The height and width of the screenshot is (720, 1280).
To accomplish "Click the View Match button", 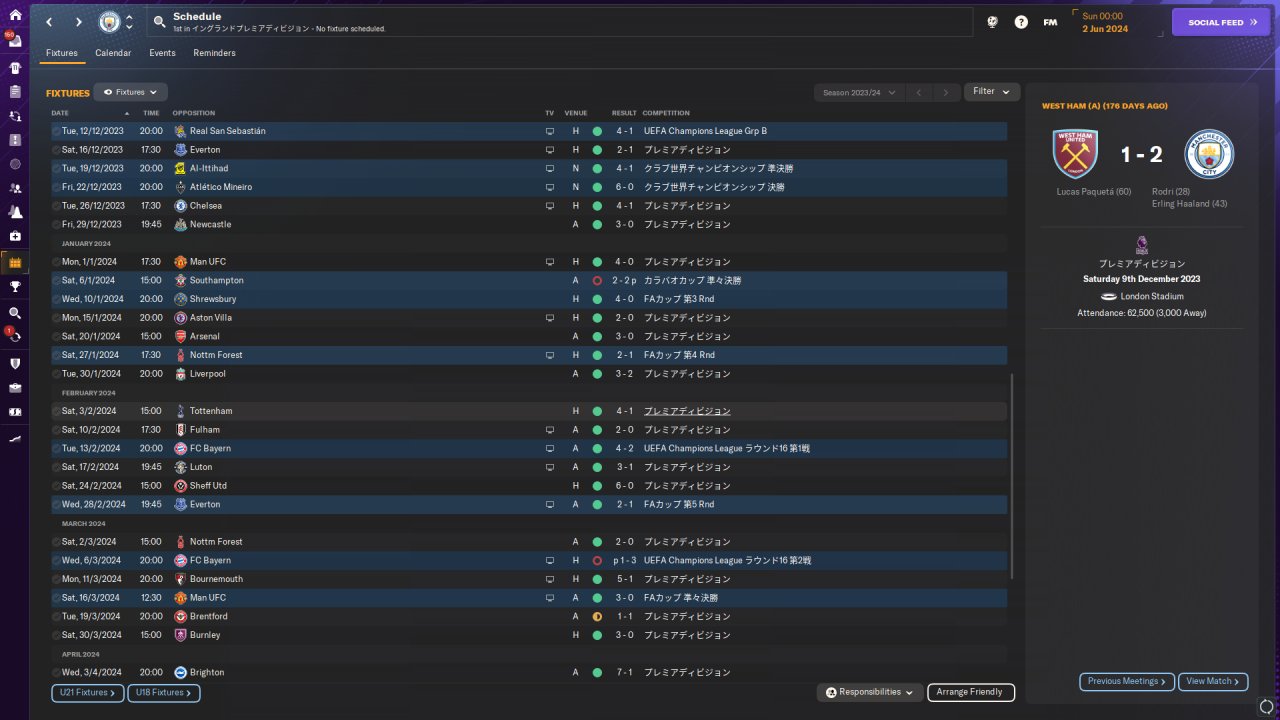I will (x=1213, y=681).
